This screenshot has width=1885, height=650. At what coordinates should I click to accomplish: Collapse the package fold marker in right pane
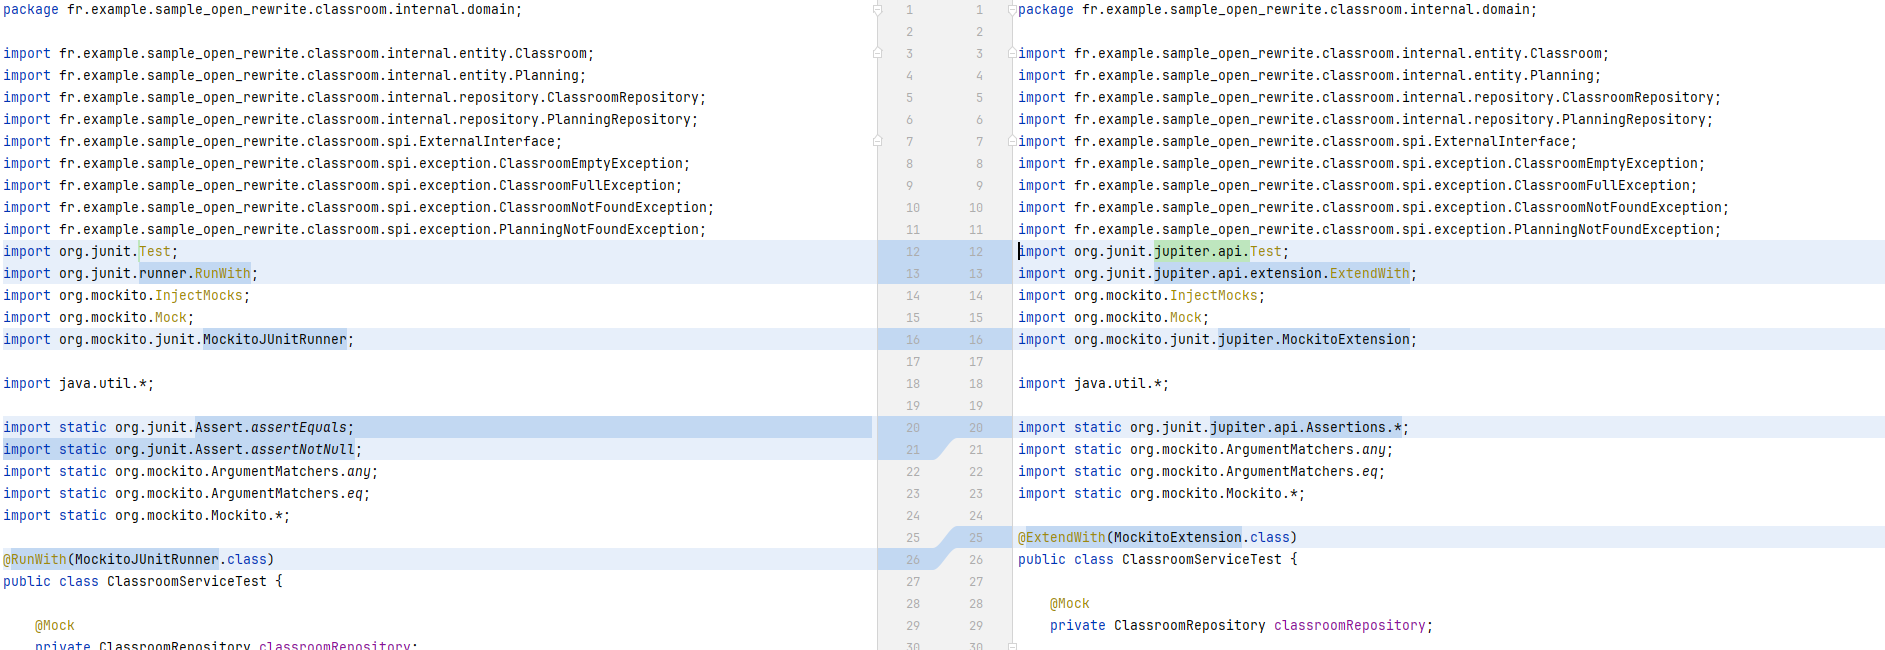(1012, 10)
